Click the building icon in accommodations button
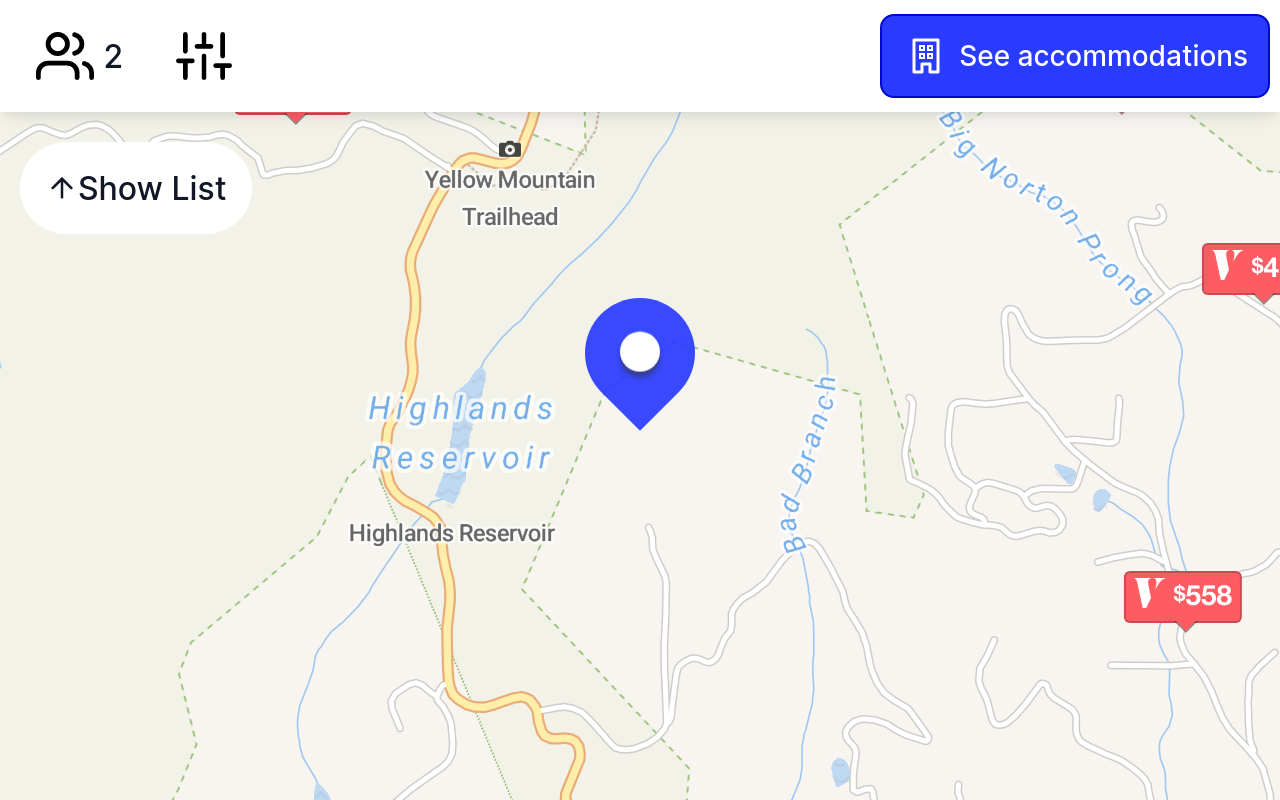Image resolution: width=1280 pixels, height=800 pixels. click(926, 56)
